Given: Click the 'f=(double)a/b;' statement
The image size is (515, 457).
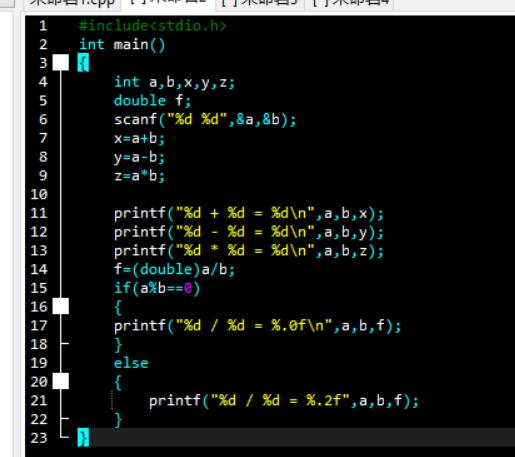Looking at the screenshot, I should [175, 269].
